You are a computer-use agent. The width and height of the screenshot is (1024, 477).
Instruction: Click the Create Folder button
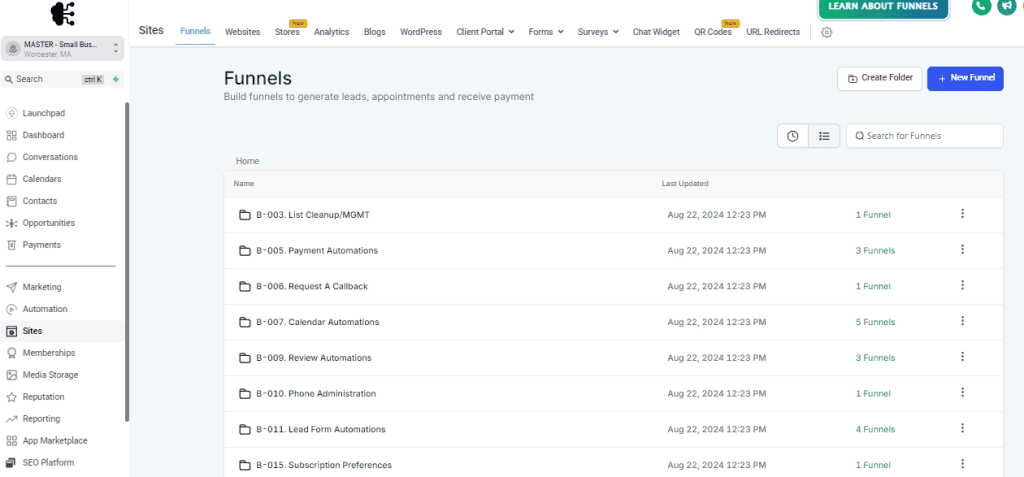tap(880, 78)
